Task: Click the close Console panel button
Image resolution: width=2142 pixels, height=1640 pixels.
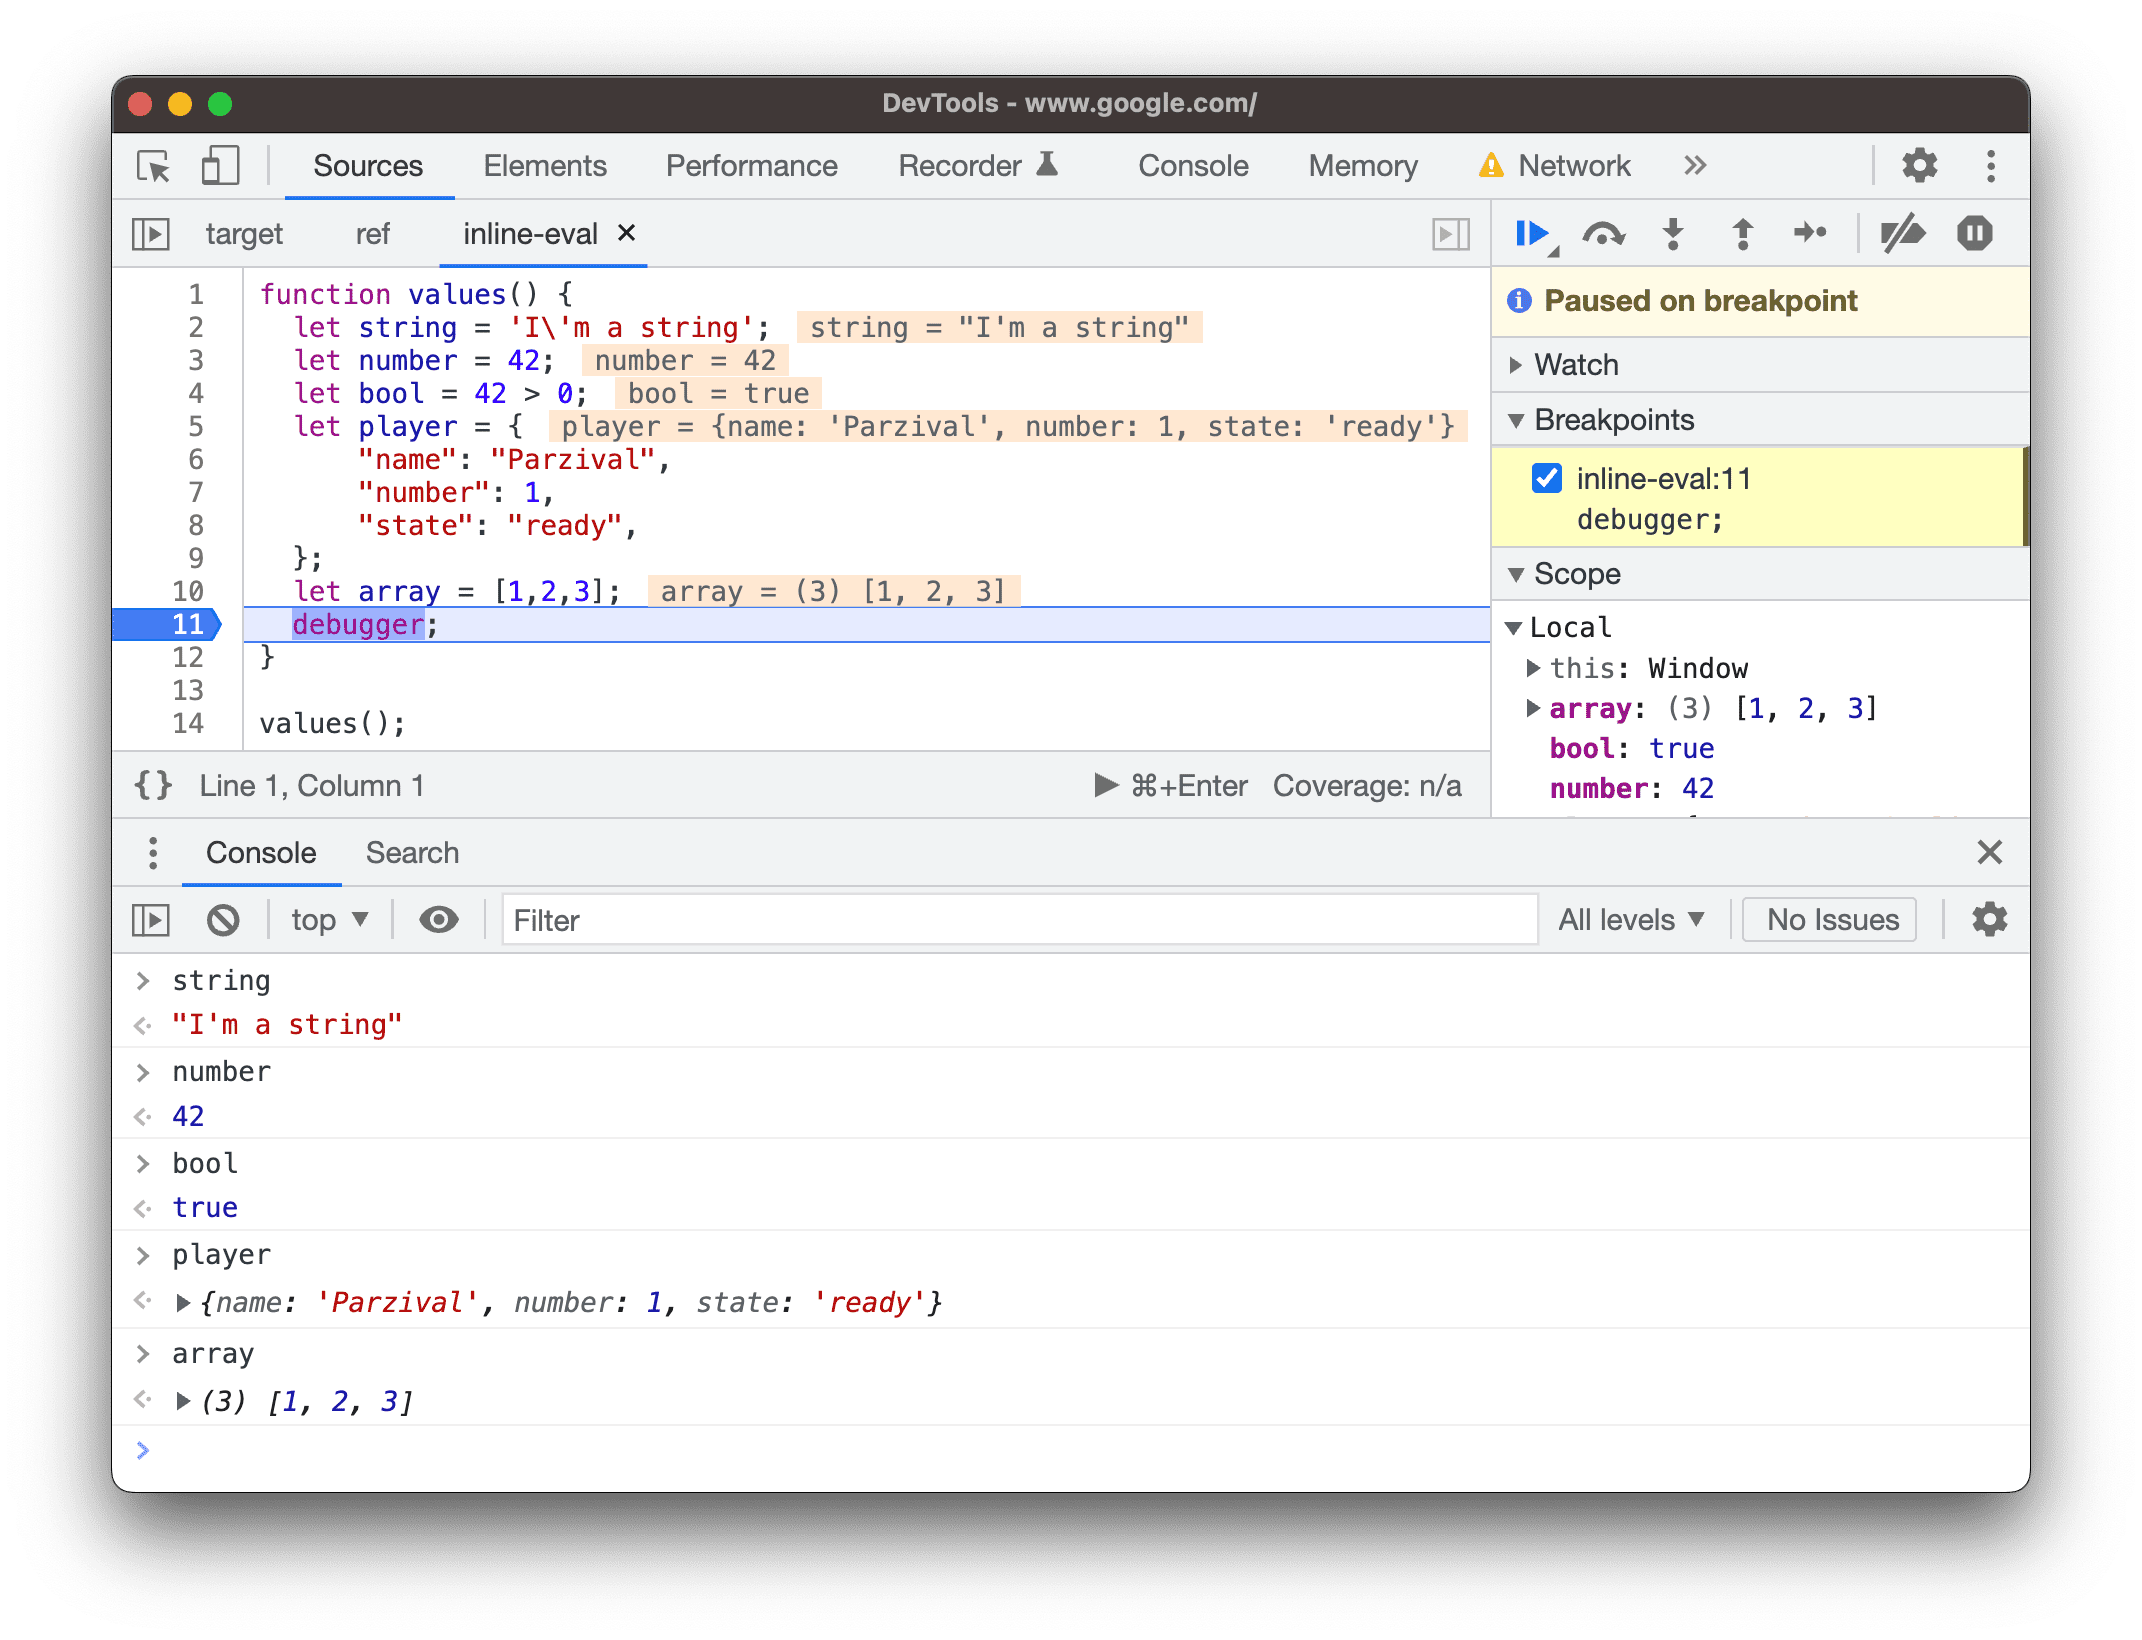Action: point(1989,853)
